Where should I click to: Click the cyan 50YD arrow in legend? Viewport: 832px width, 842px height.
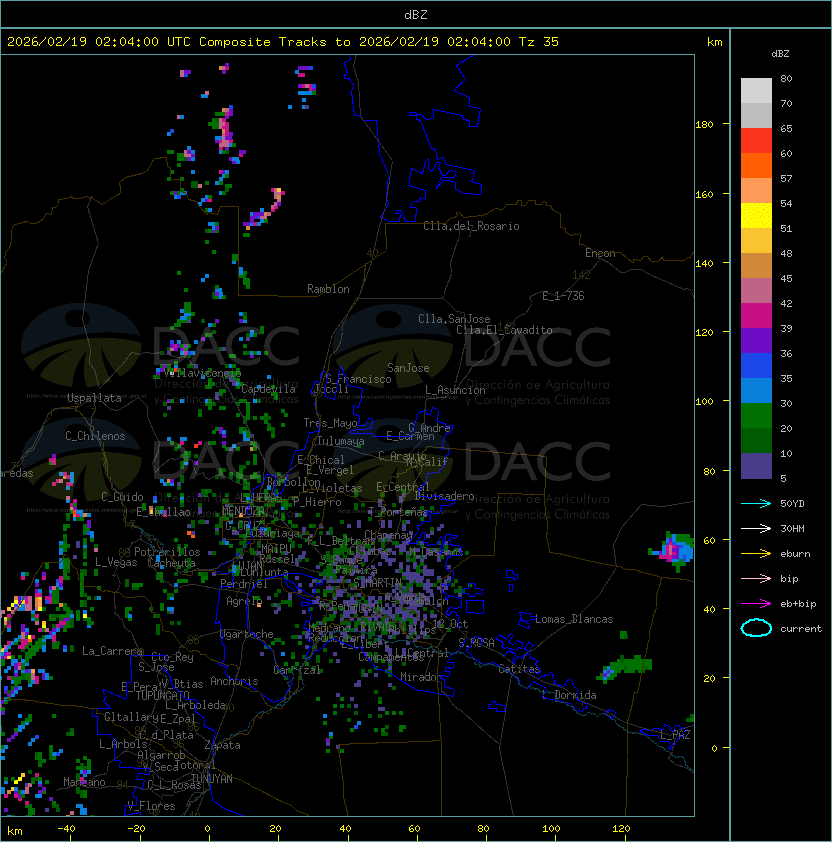point(756,503)
